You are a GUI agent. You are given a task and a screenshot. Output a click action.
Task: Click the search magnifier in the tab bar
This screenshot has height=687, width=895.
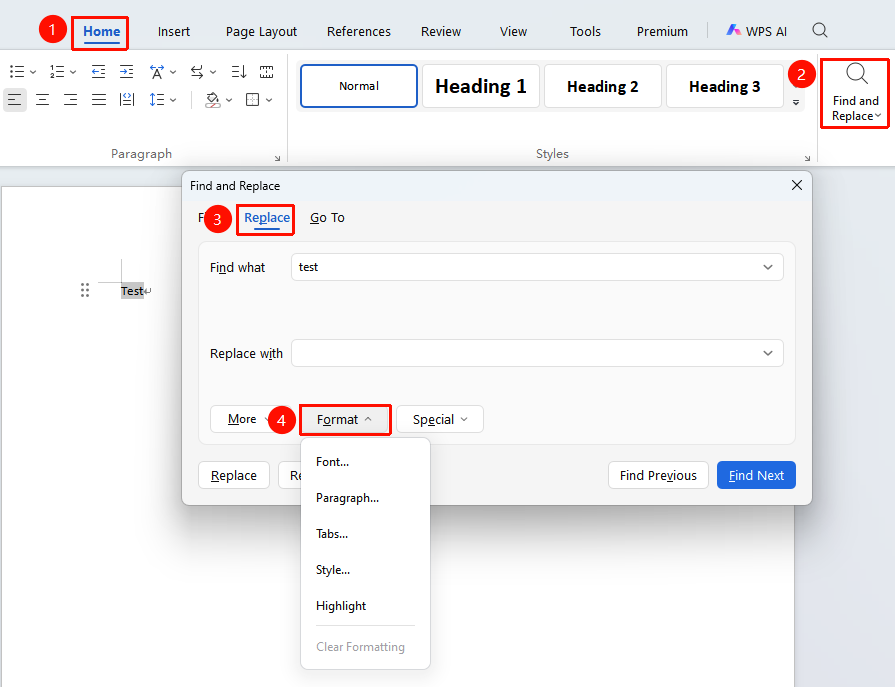(x=820, y=30)
